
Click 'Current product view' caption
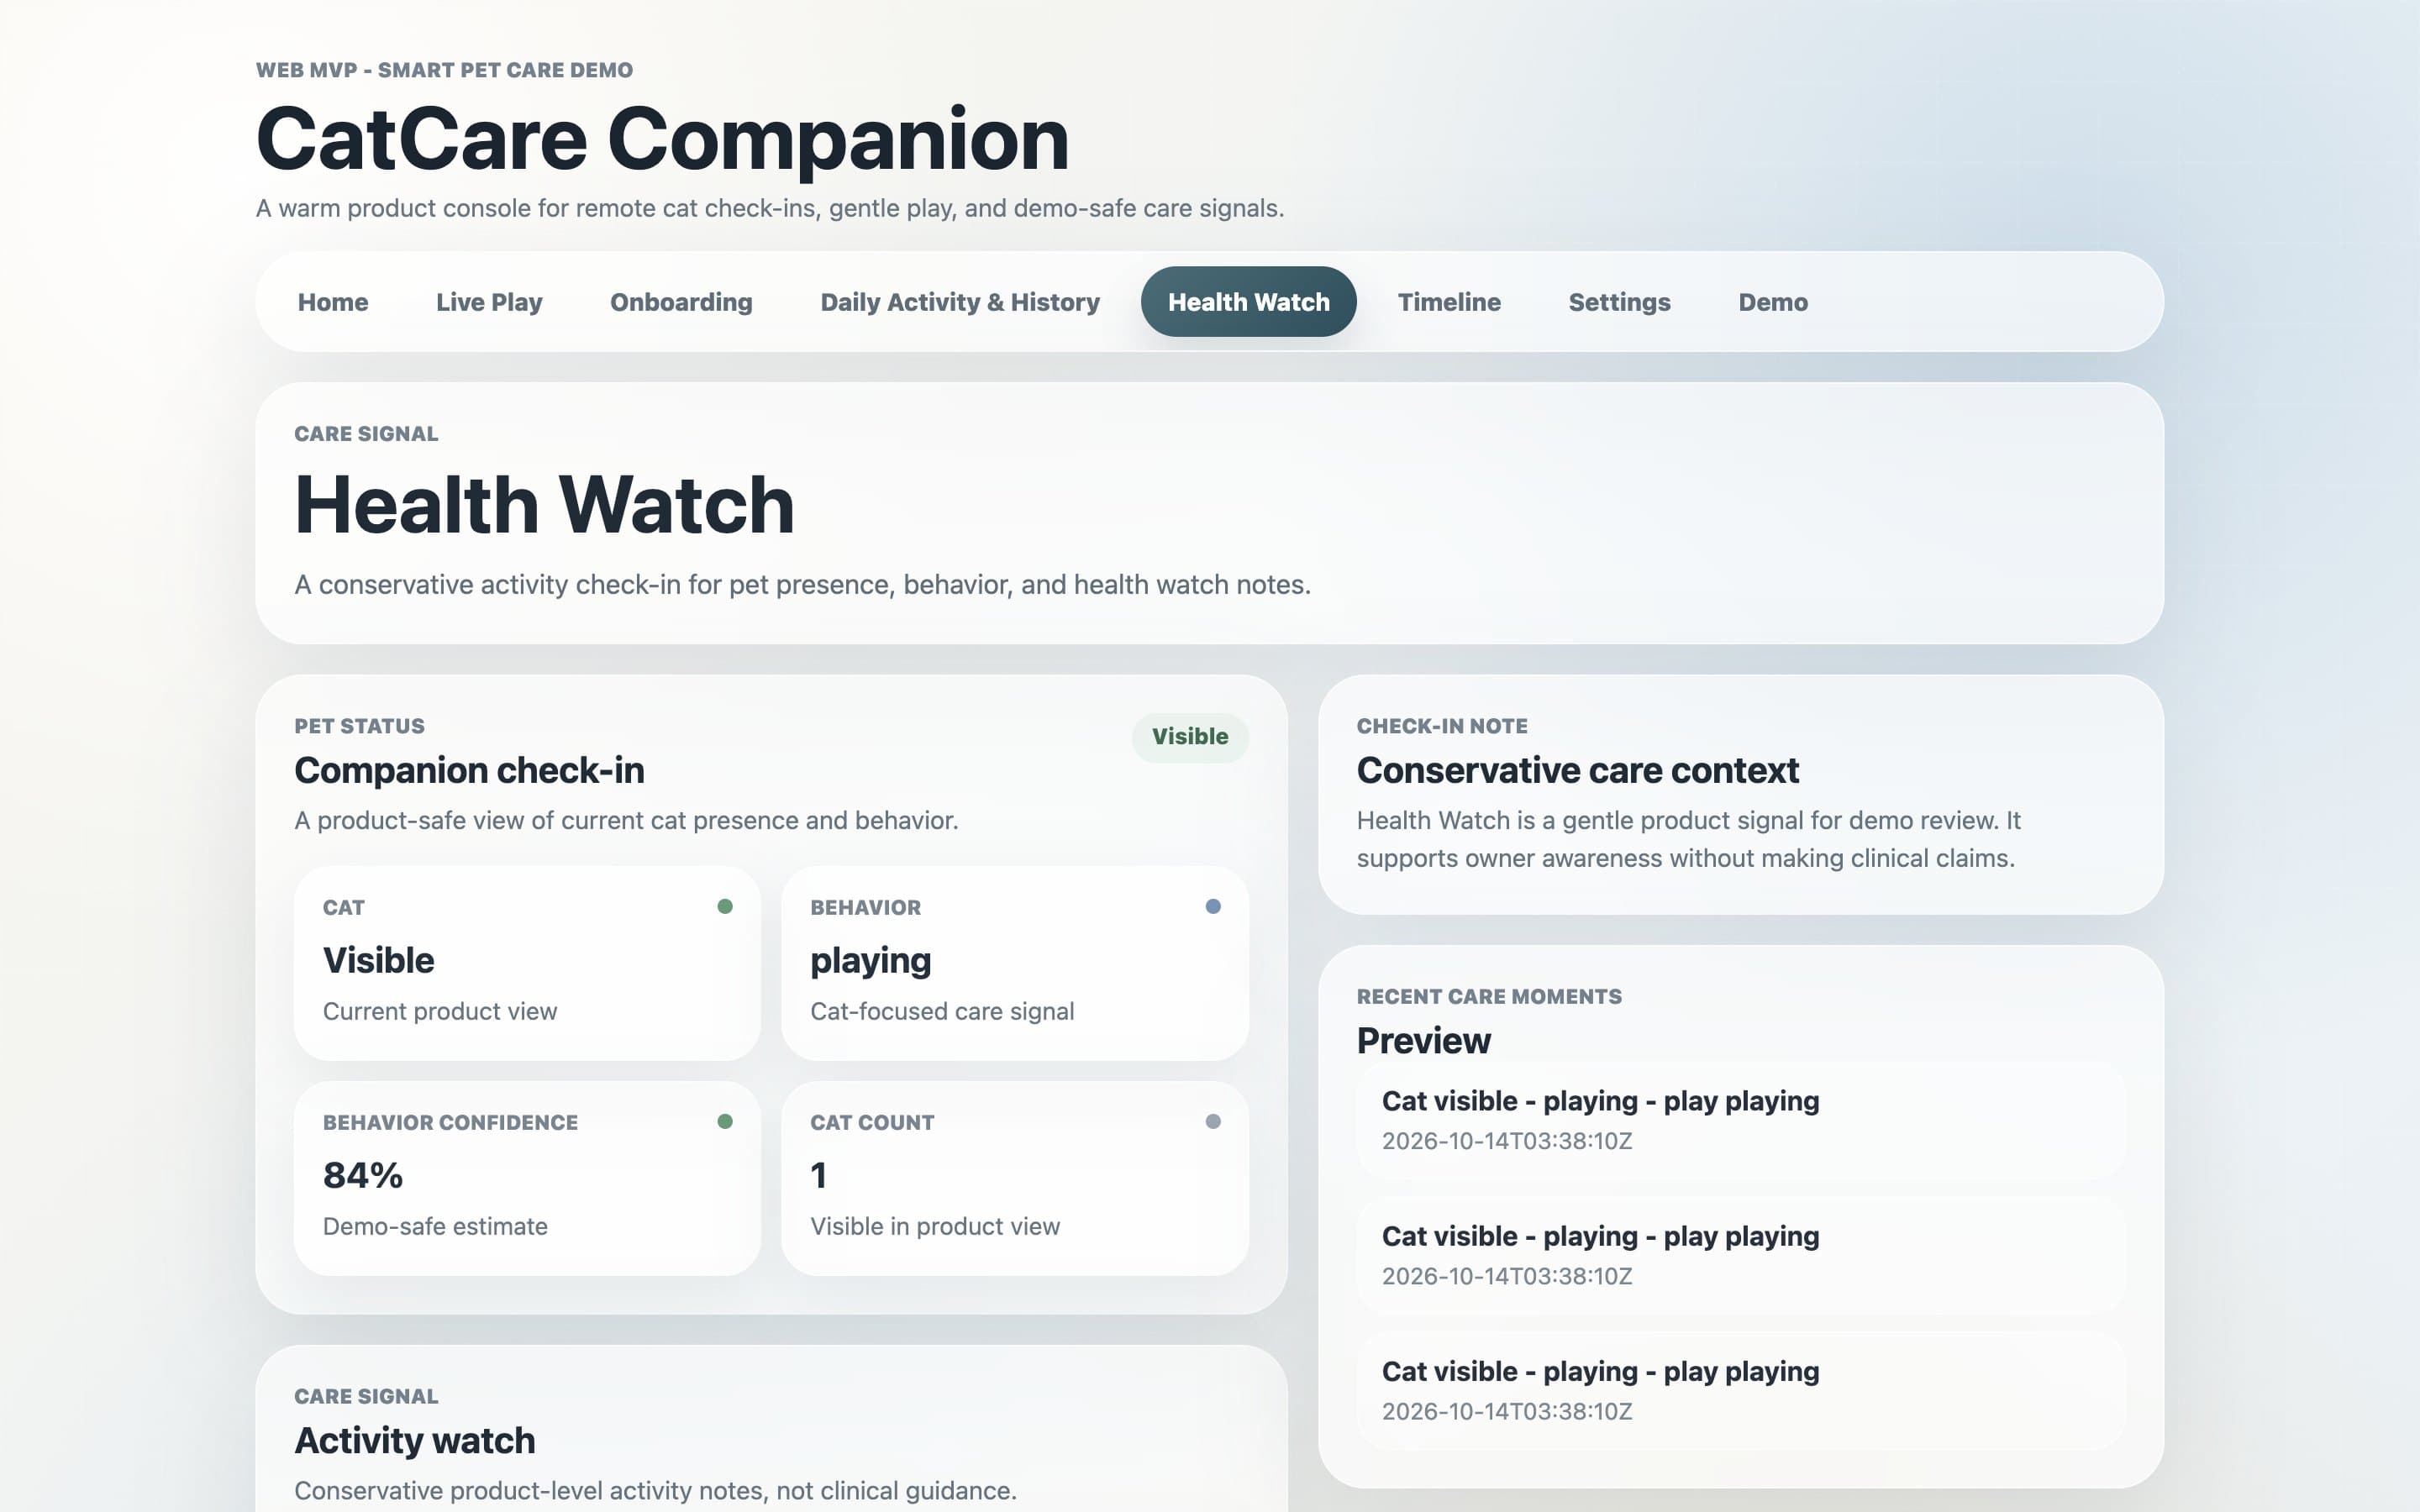coord(440,1011)
